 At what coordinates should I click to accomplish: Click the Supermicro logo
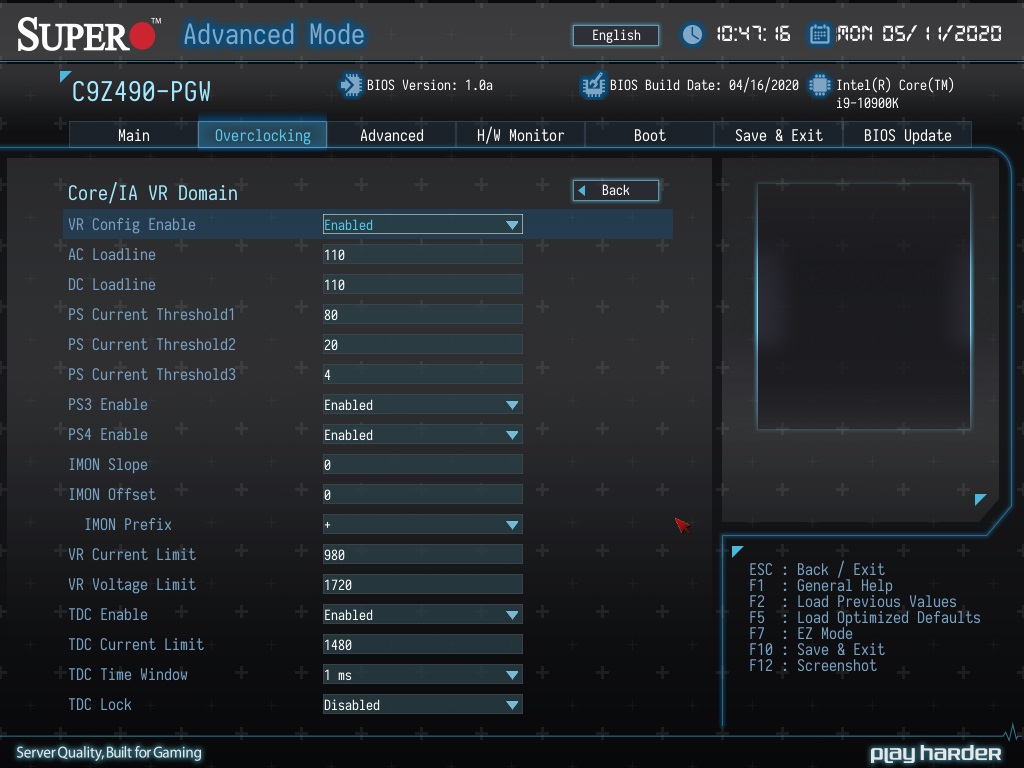click(x=88, y=35)
